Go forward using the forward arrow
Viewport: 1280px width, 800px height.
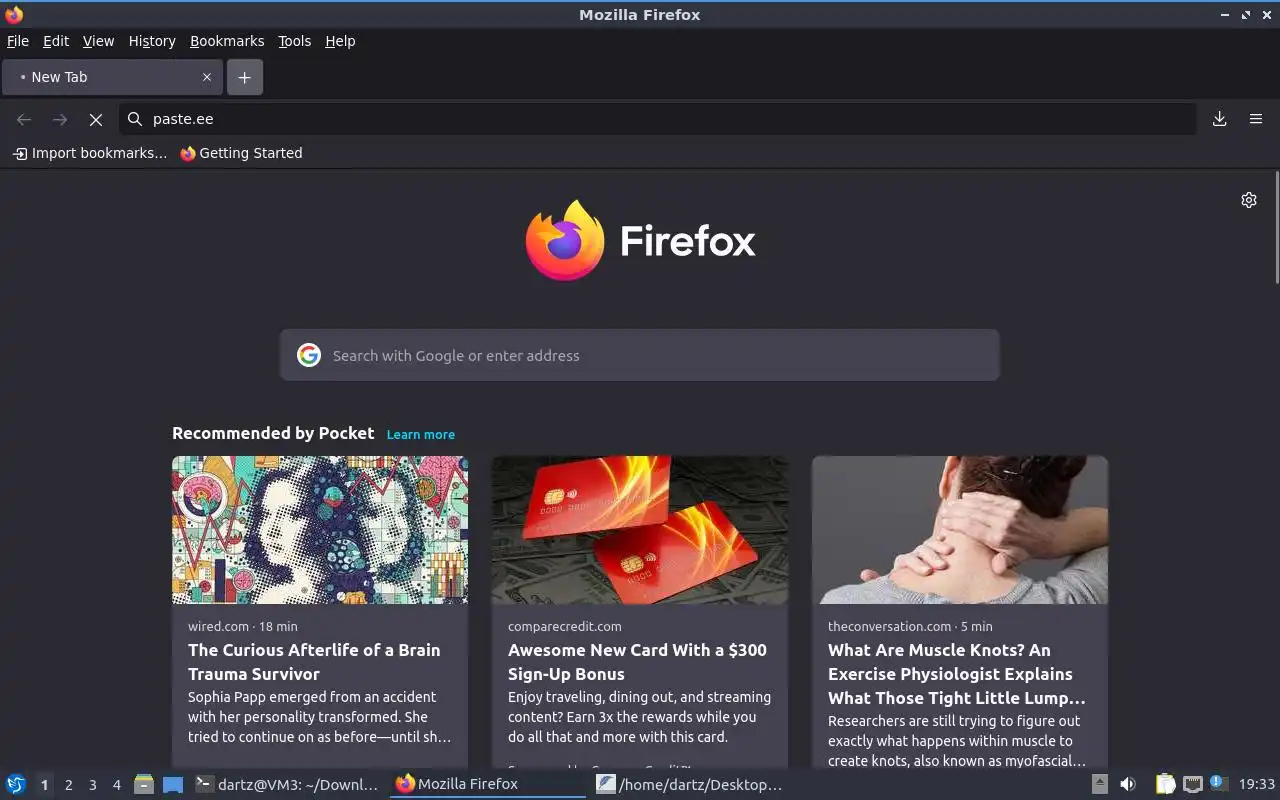tap(60, 119)
